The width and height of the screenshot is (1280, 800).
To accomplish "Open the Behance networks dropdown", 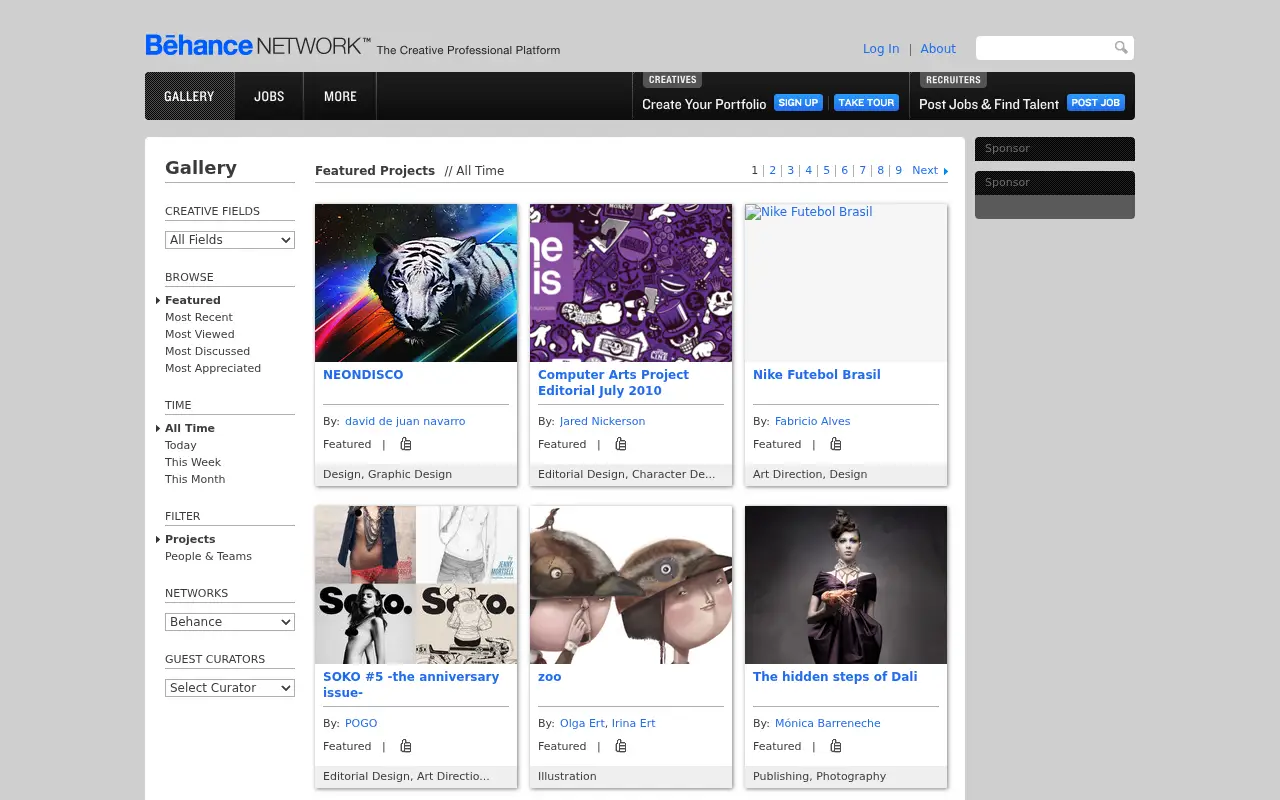I will coord(230,622).
